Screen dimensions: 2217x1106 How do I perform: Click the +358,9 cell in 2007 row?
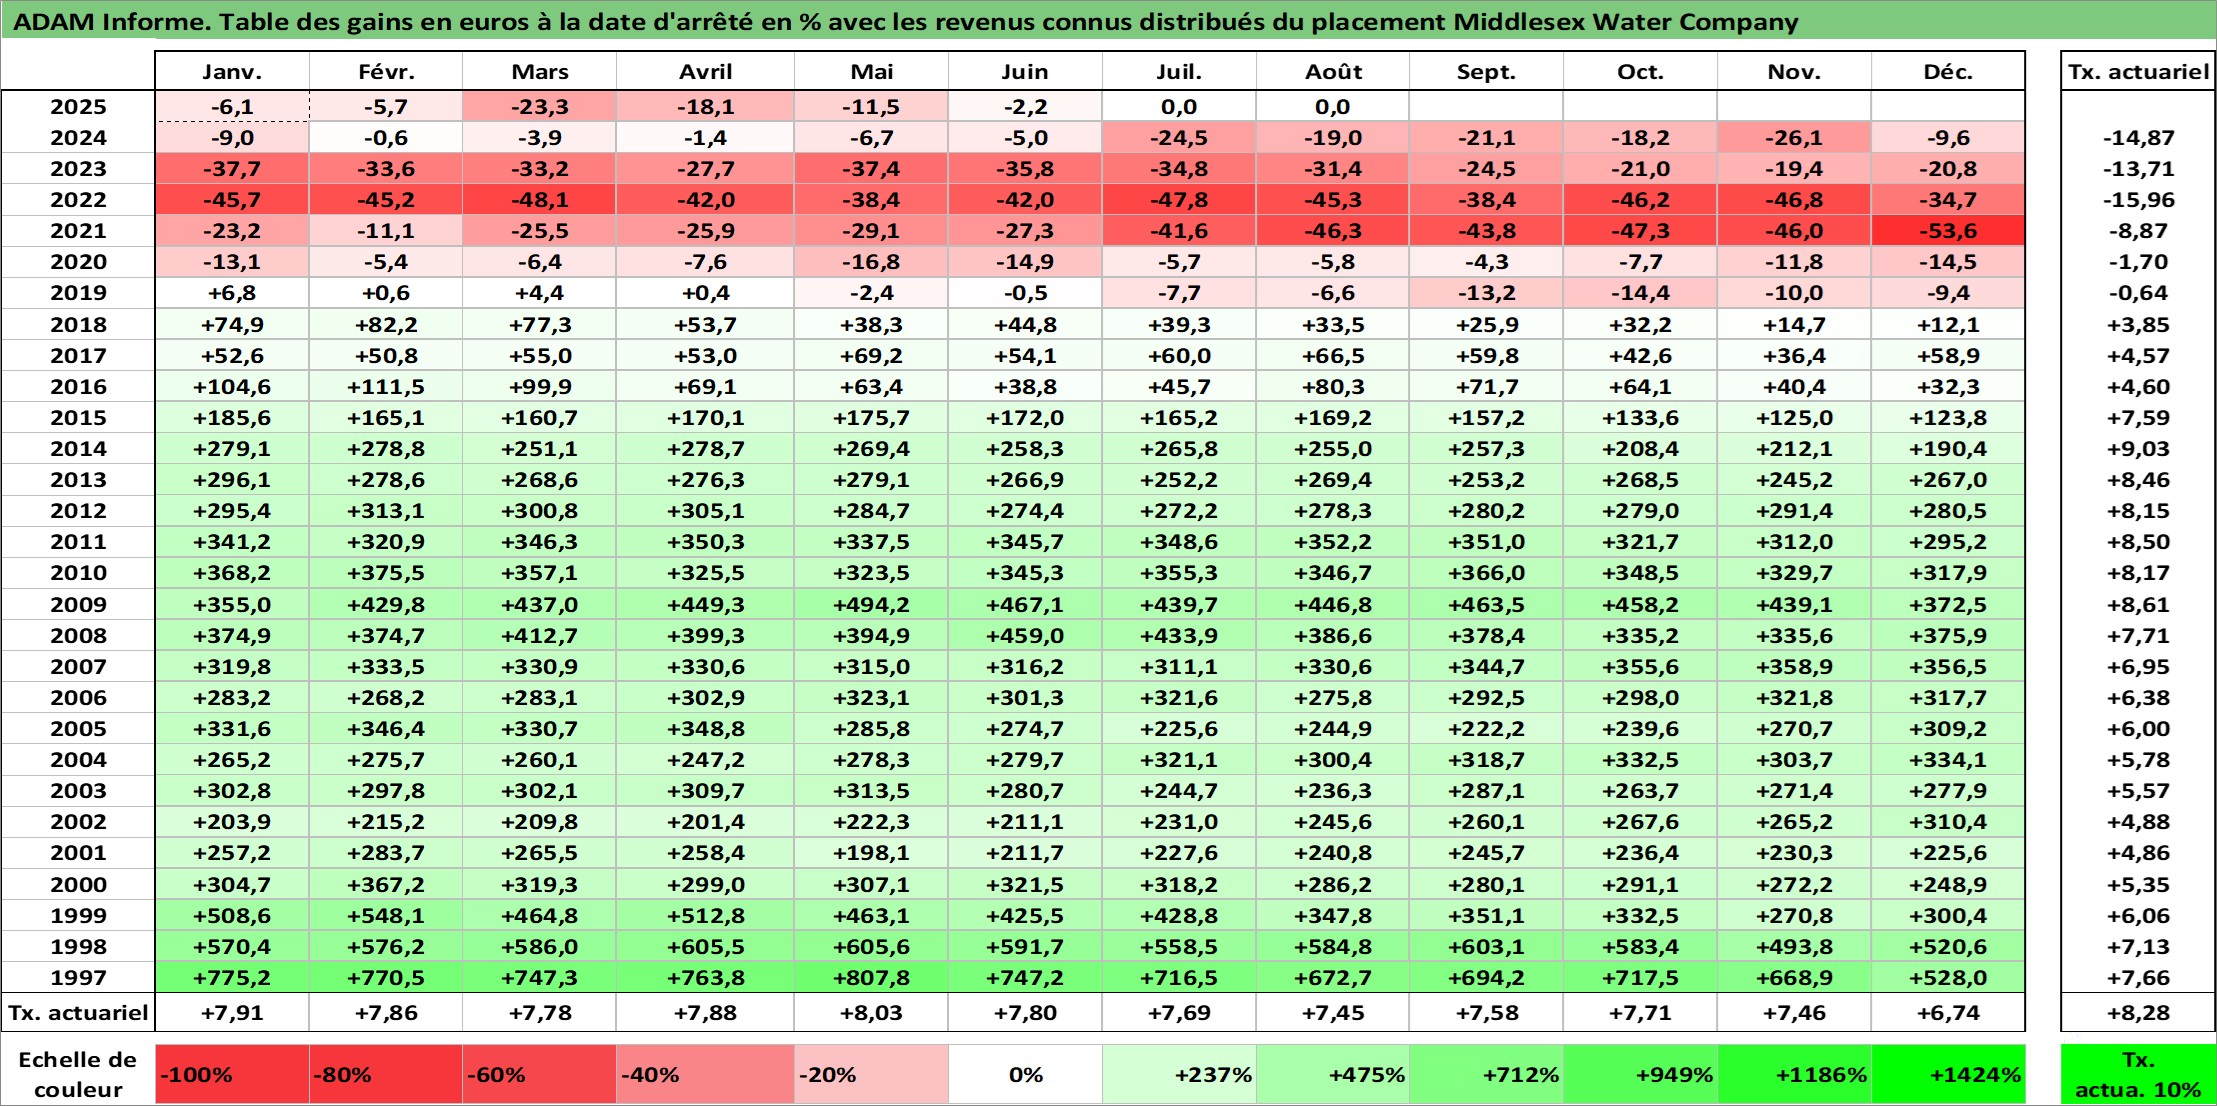[x=1794, y=667]
